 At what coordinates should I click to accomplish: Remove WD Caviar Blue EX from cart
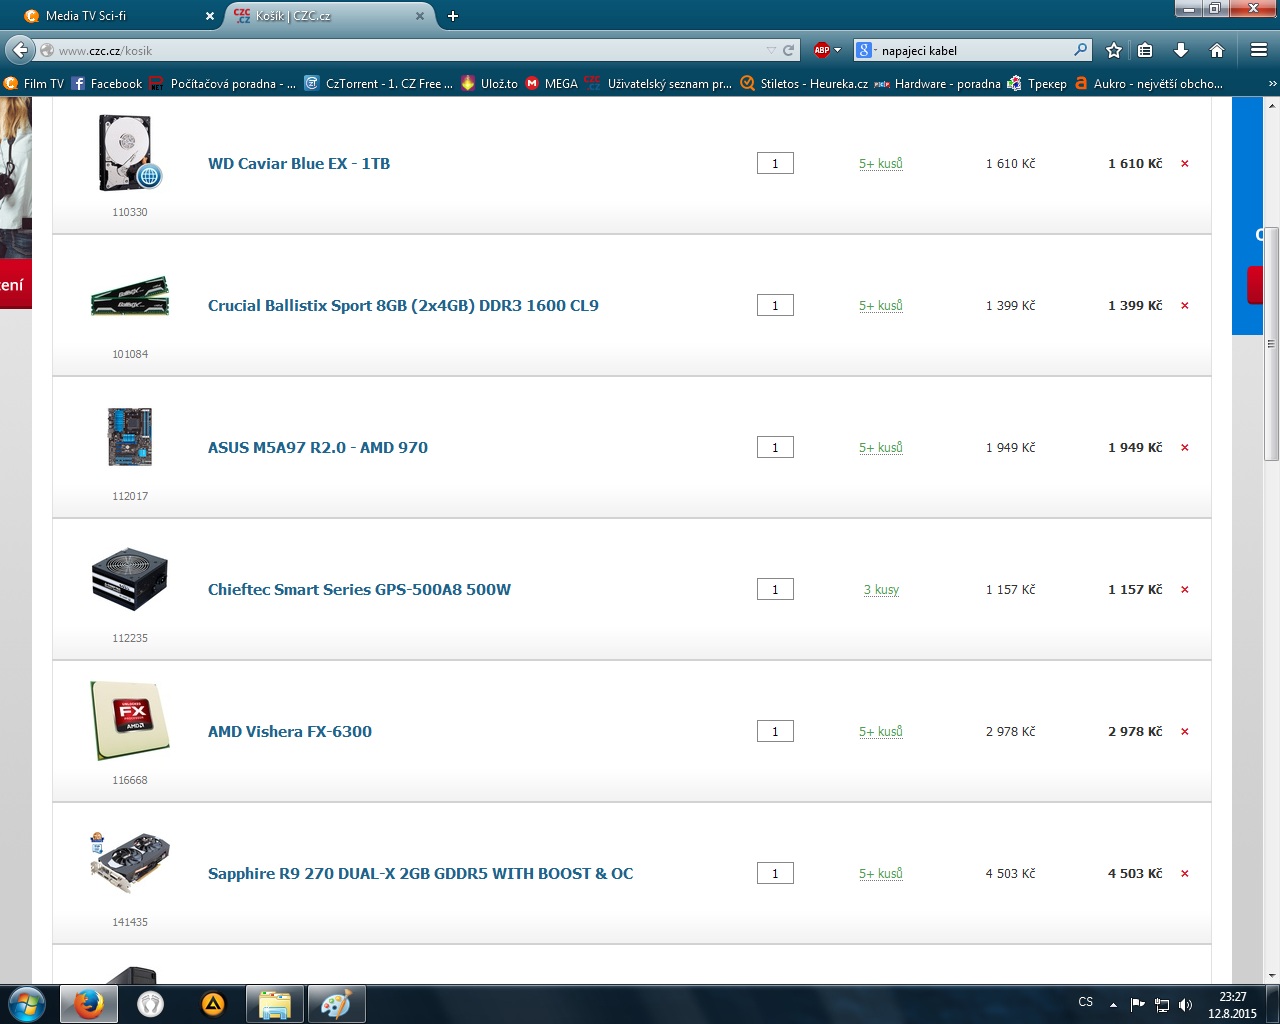click(1185, 164)
